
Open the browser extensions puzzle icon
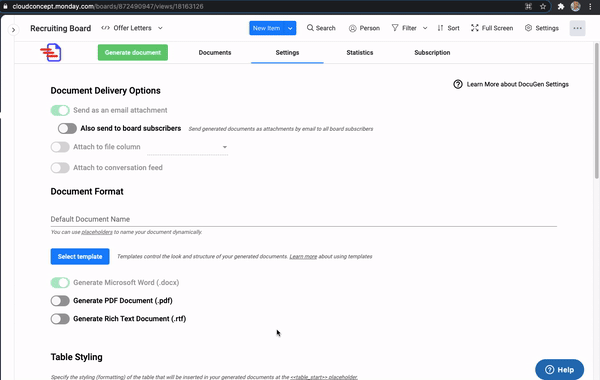561,7
